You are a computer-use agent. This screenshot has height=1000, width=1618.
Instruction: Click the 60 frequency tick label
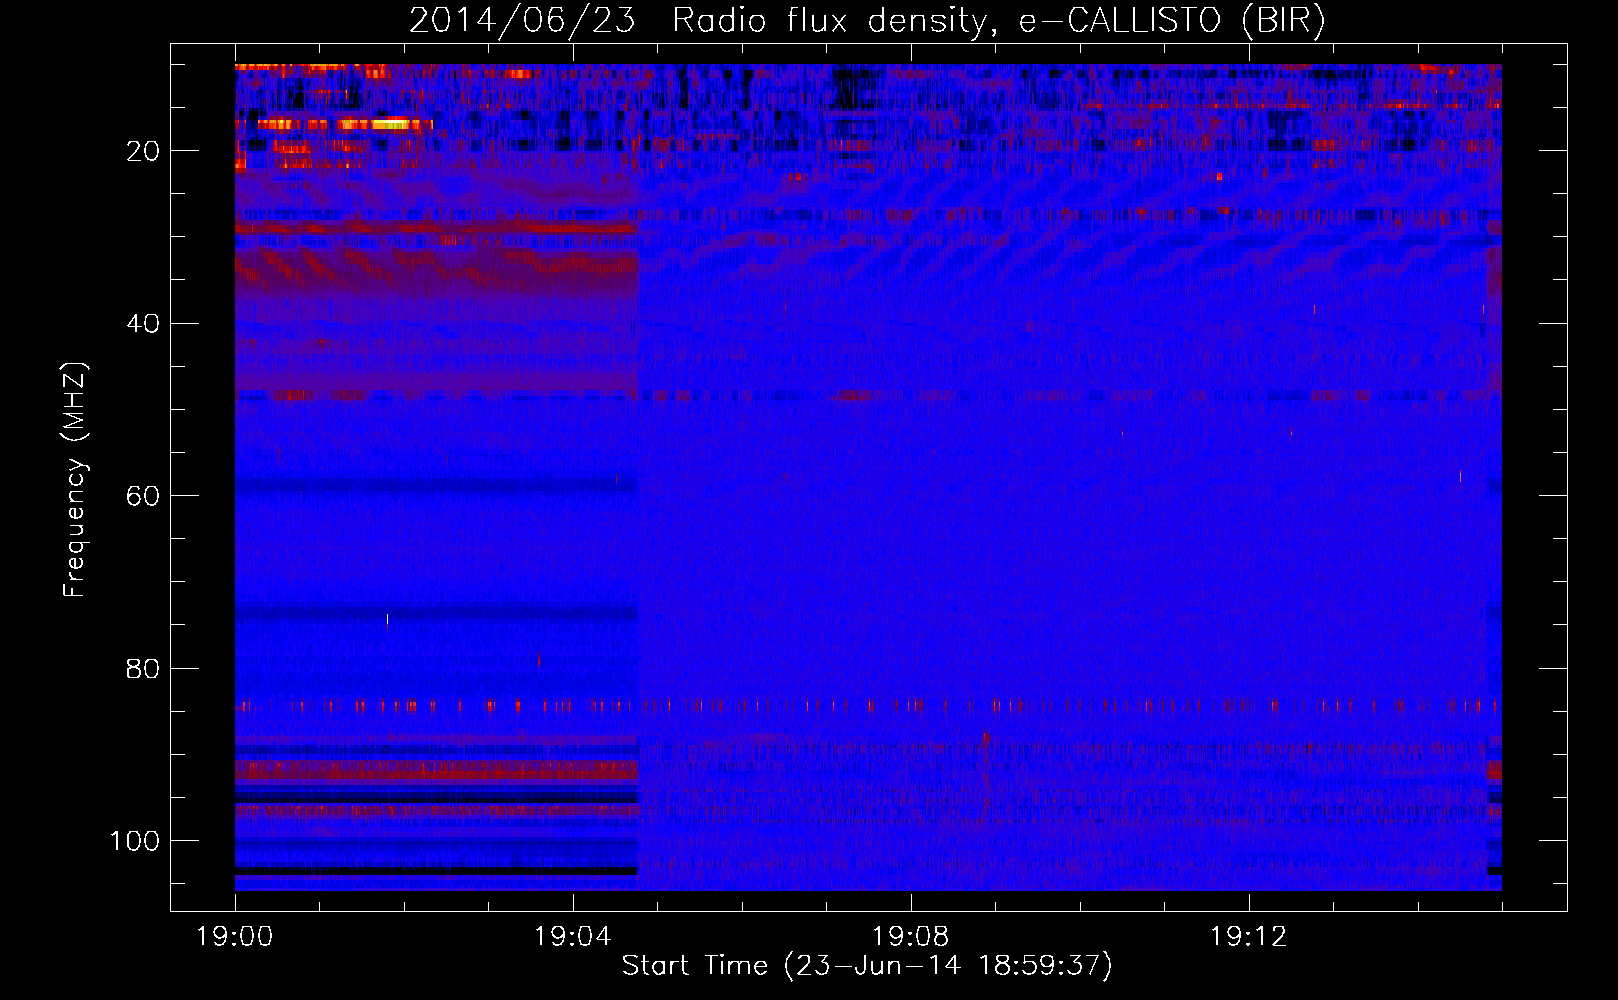pos(143,496)
